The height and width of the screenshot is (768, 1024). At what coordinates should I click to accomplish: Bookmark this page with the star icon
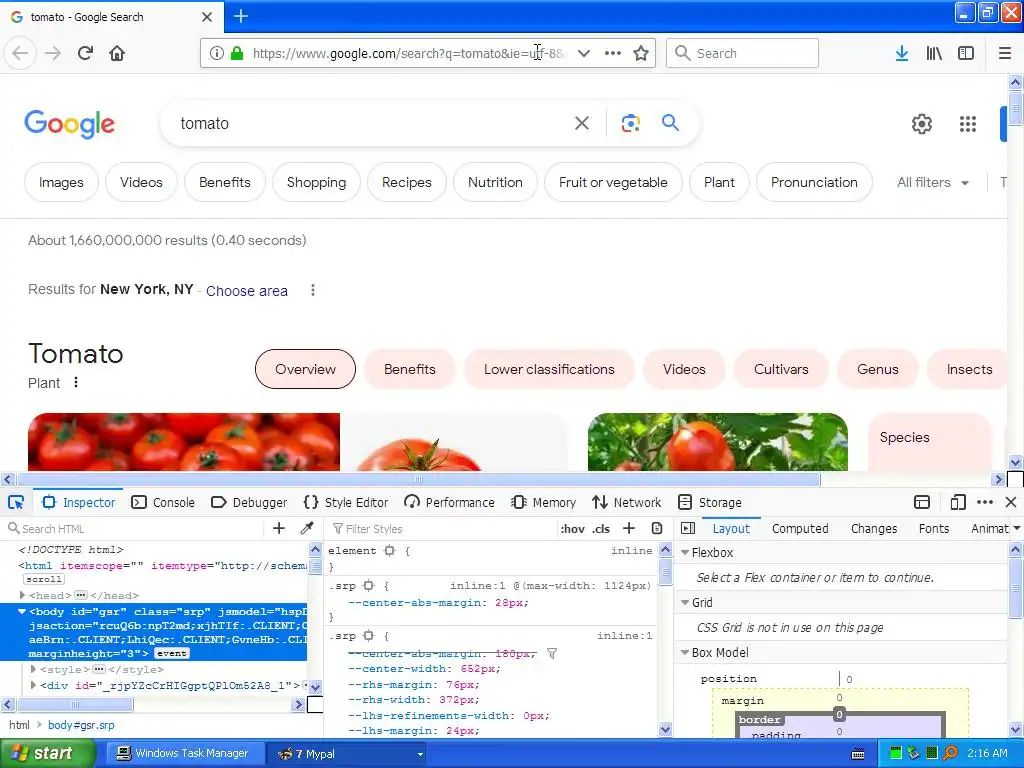click(x=641, y=53)
